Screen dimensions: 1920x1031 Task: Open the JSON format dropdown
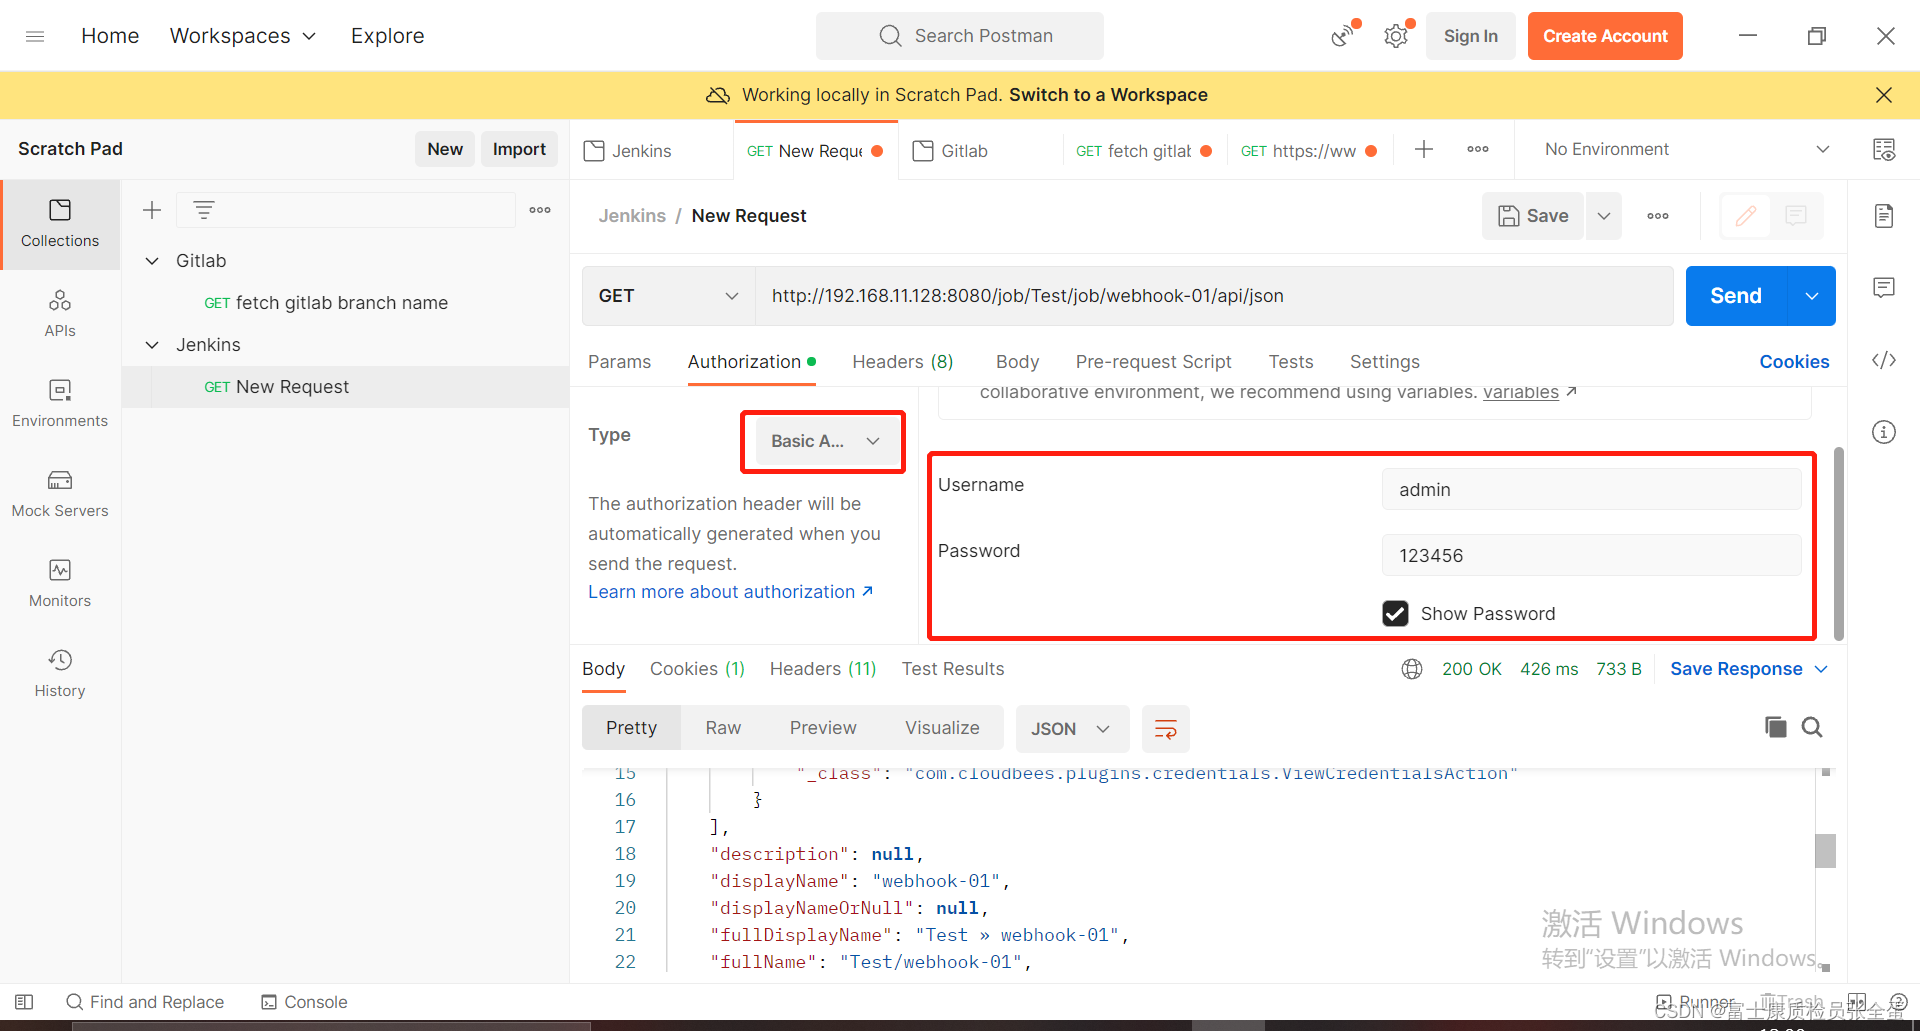coord(1073,729)
